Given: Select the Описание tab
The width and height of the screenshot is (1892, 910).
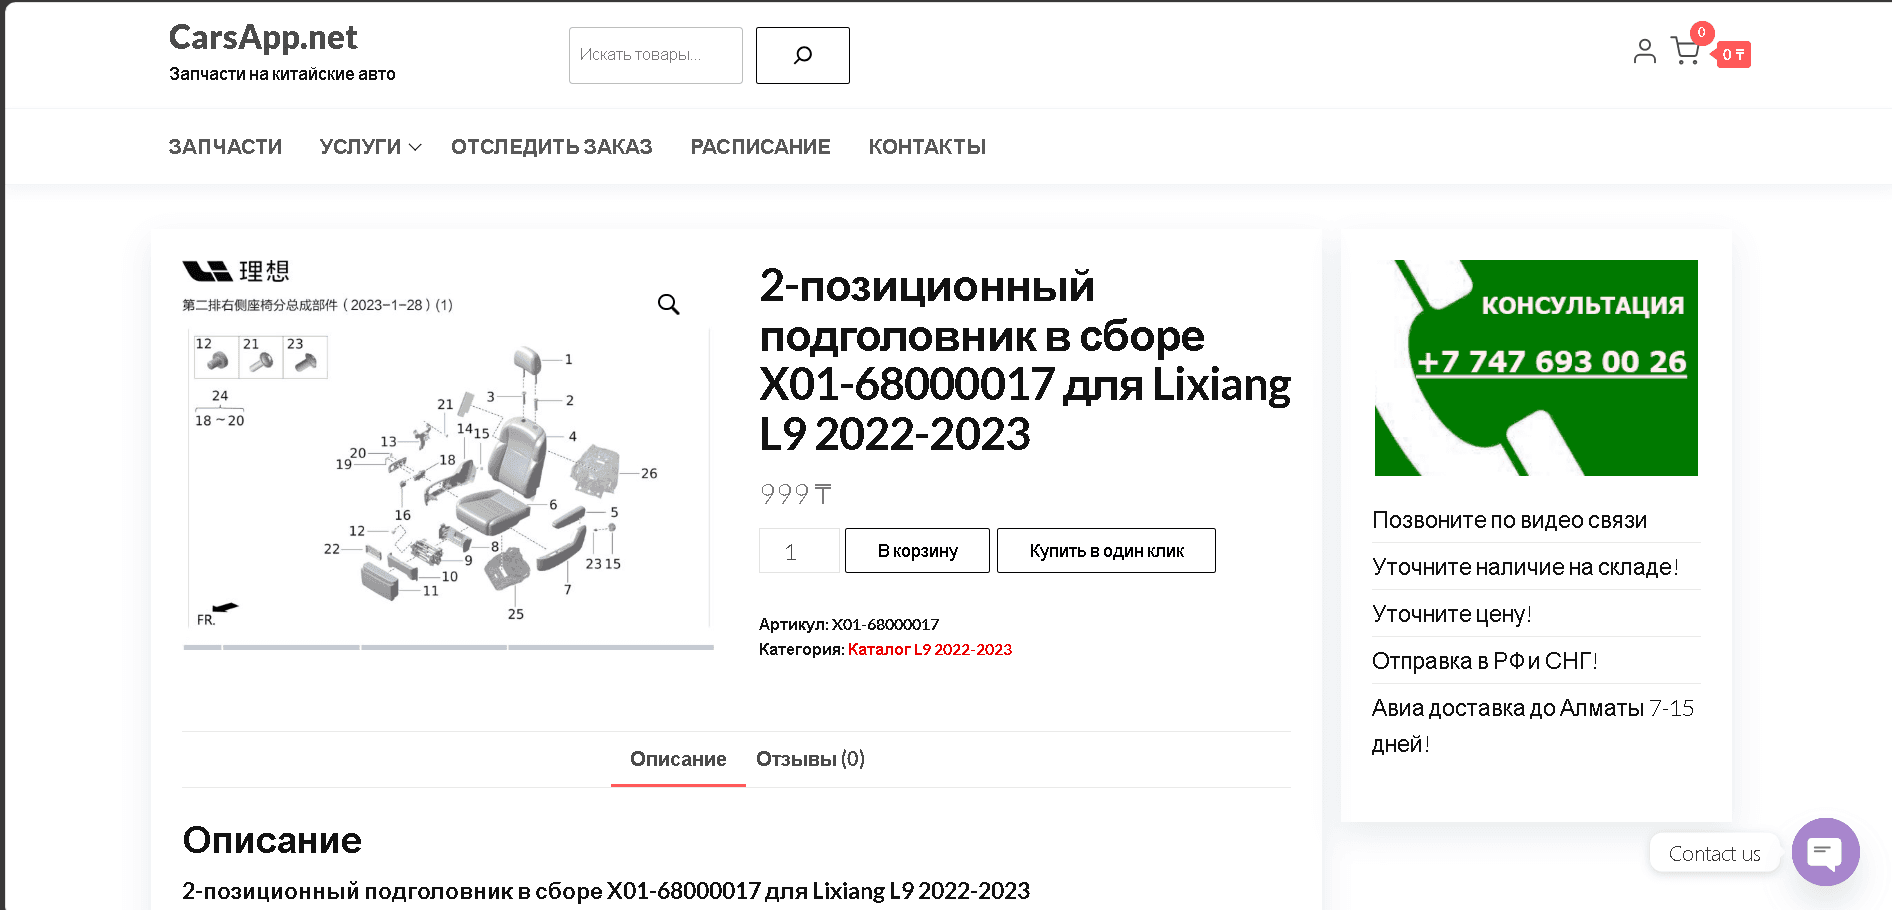Looking at the screenshot, I should coord(677,759).
